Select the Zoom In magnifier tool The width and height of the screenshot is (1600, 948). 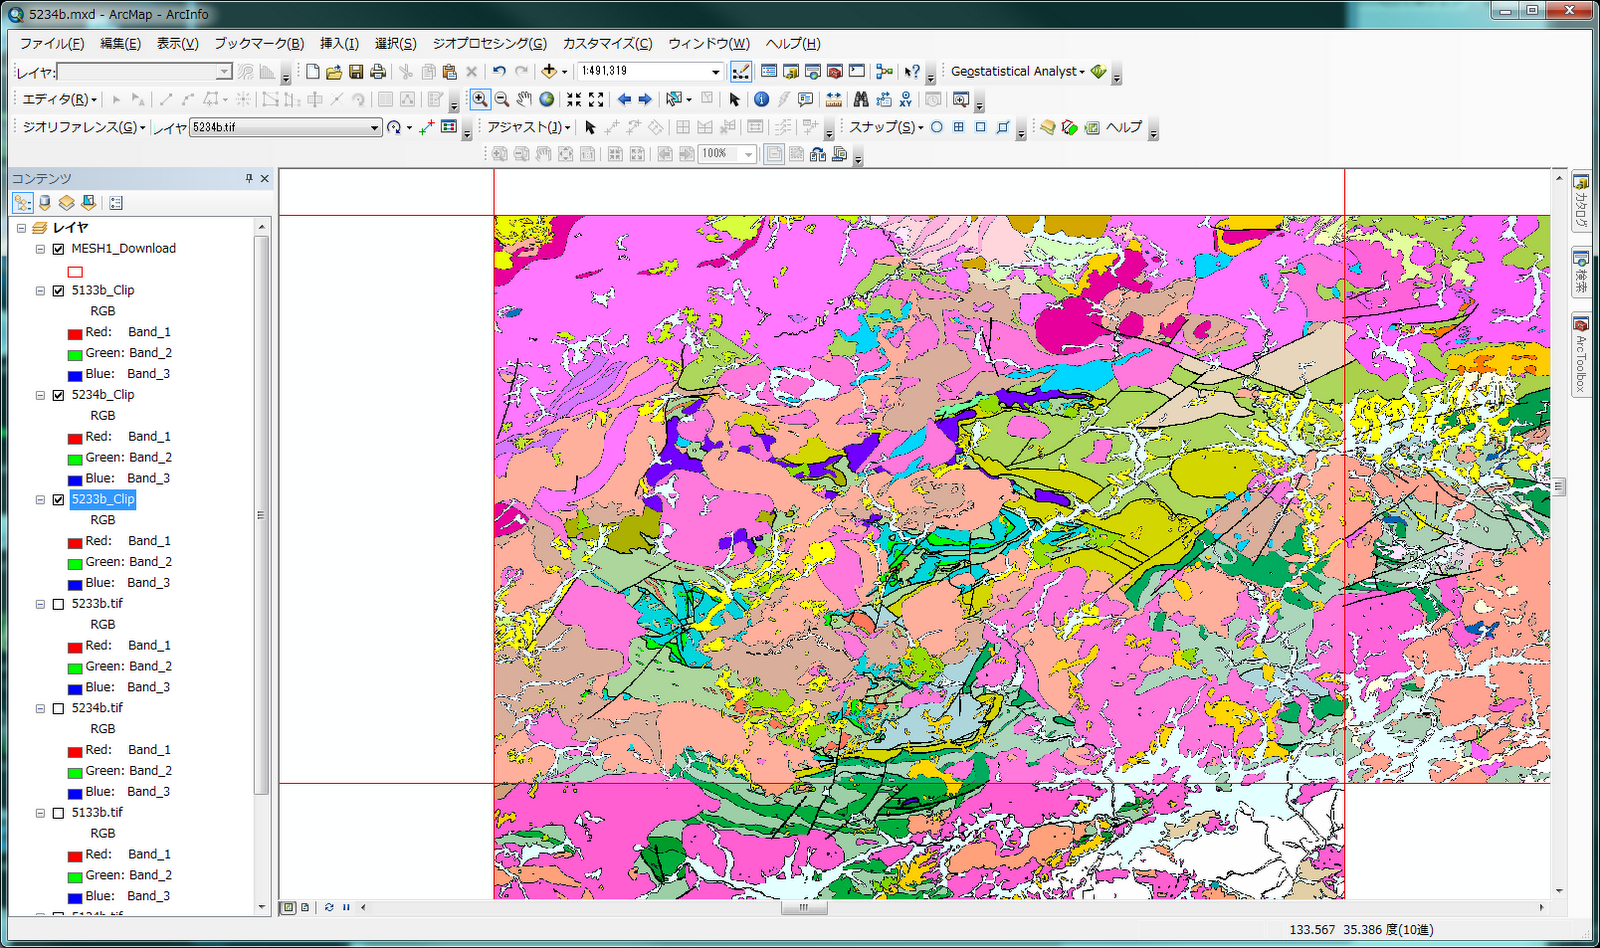click(x=480, y=99)
